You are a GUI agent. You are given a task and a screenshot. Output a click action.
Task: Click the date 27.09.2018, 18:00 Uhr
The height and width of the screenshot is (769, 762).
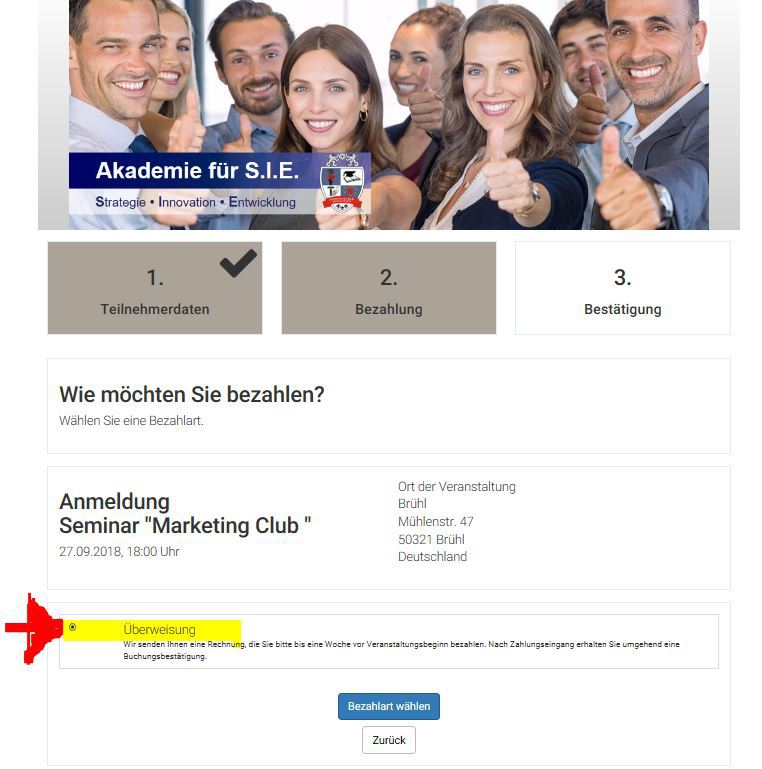pos(119,551)
